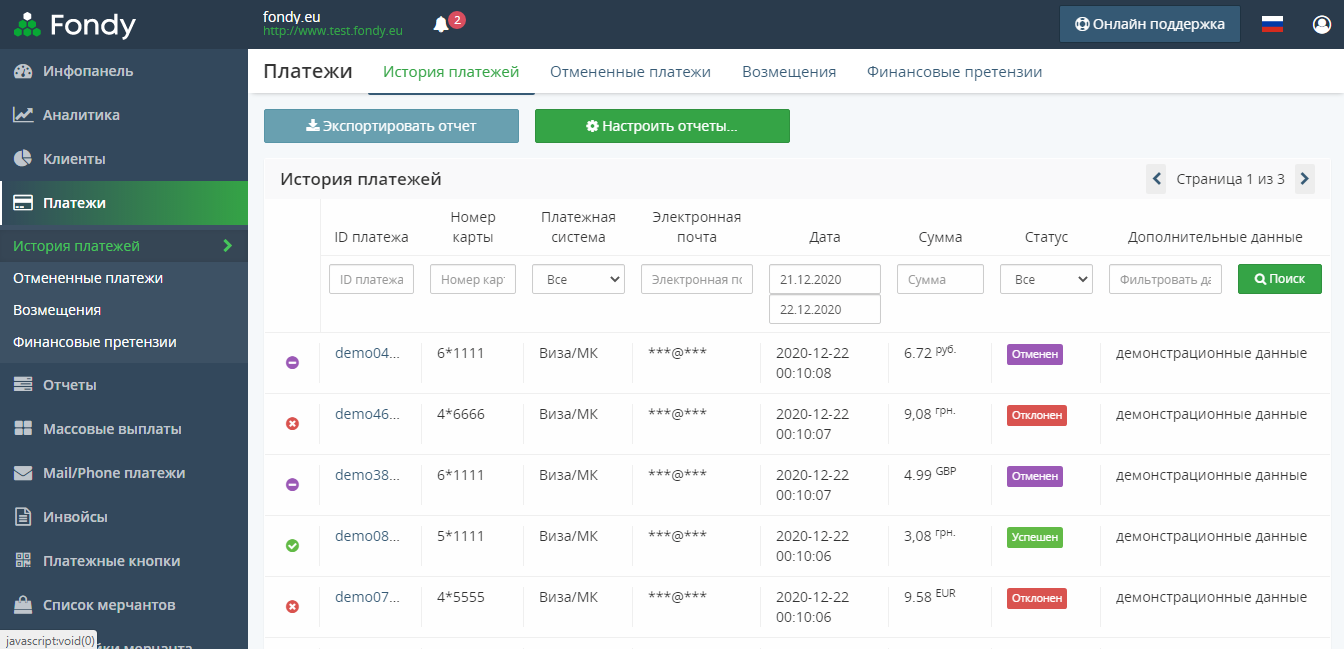This screenshot has width=1344, height=649.
Task: Click the Инвойсы document icon
Action: click(x=23, y=517)
